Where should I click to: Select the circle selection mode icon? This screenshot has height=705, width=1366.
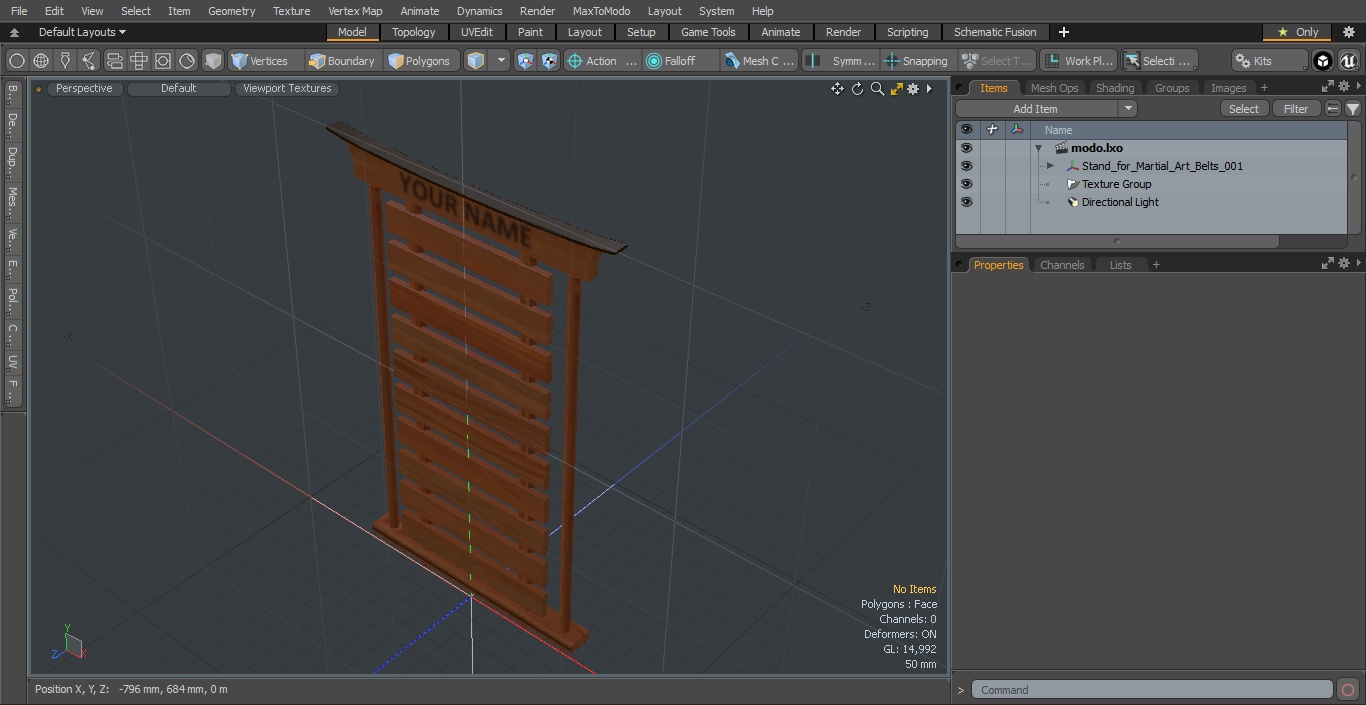(17, 61)
